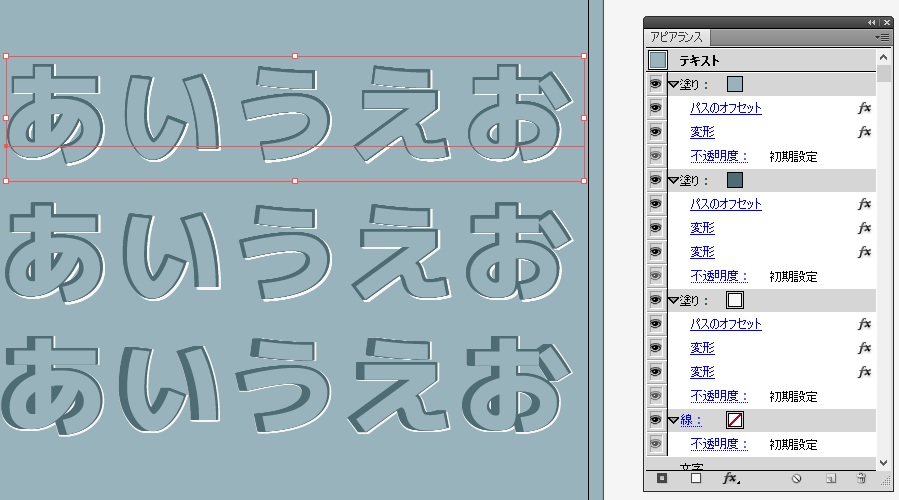Click fx icon beside first パスのオフセット

point(864,108)
